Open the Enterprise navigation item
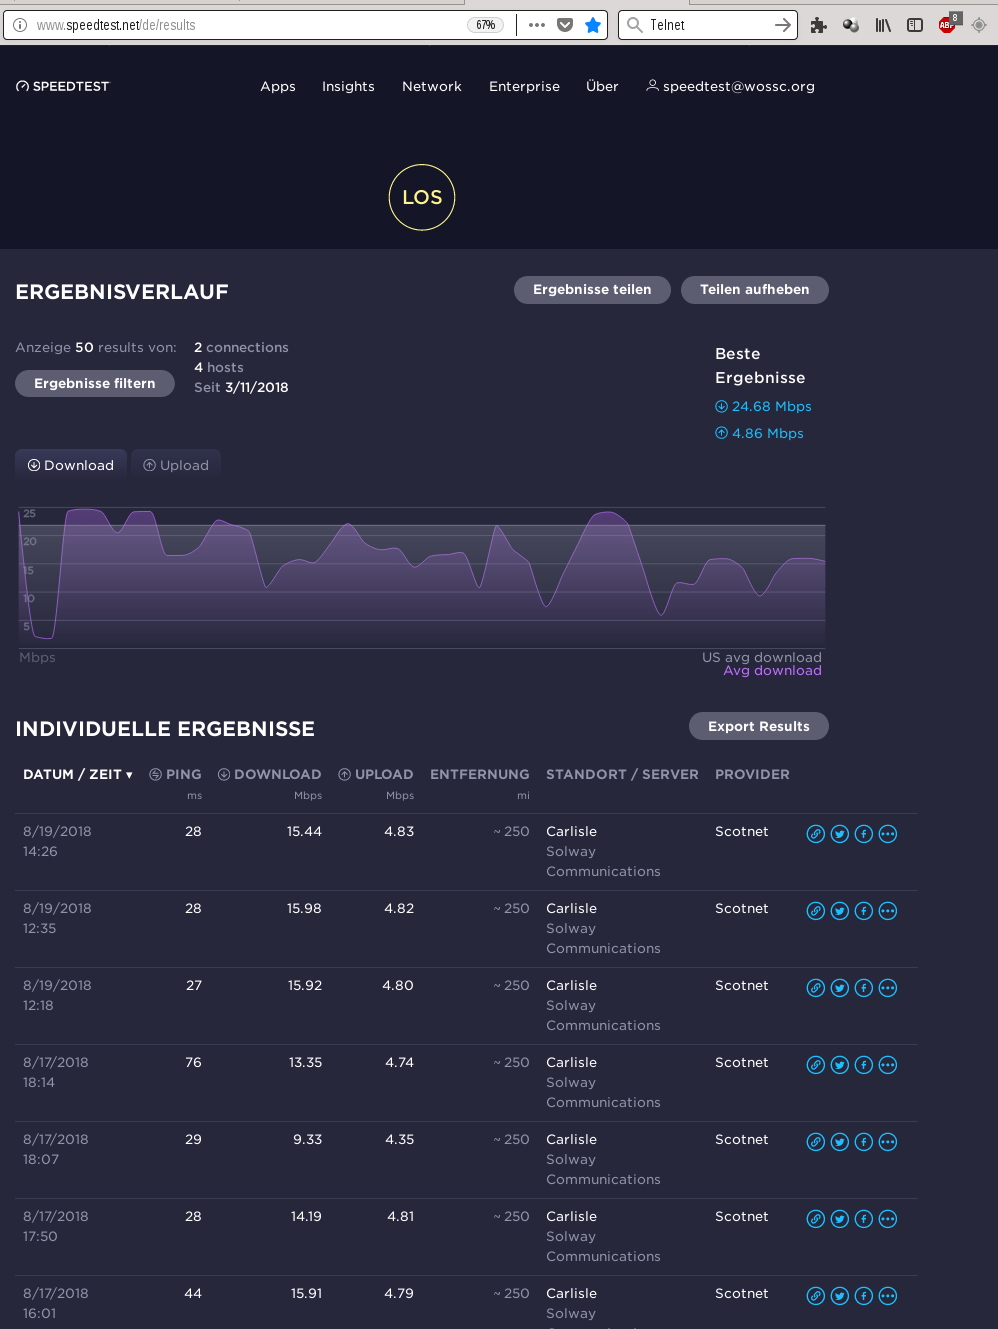This screenshot has height=1329, width=998. tap(524, 87)
